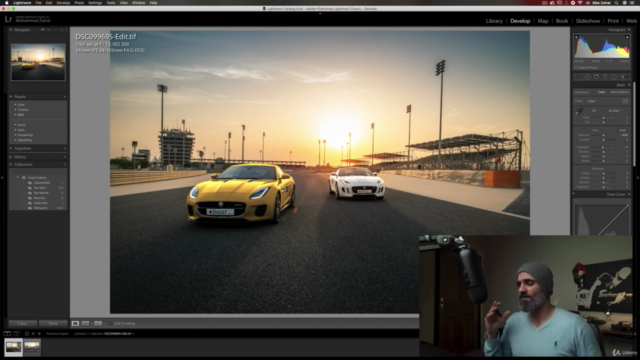Adjust the Temp slider
The image size is (640, 360).
tap(604, 118)
